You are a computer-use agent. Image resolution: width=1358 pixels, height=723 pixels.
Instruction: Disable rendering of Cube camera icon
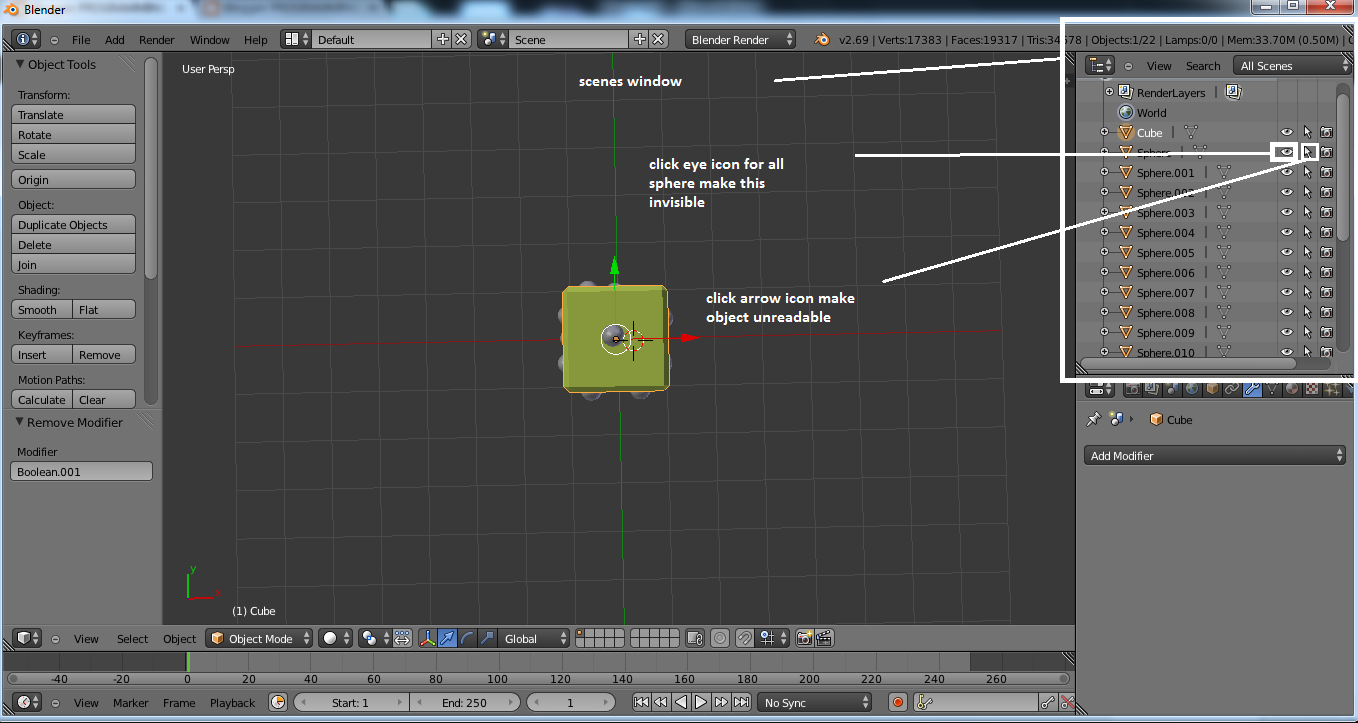(x=1326, y=132)
